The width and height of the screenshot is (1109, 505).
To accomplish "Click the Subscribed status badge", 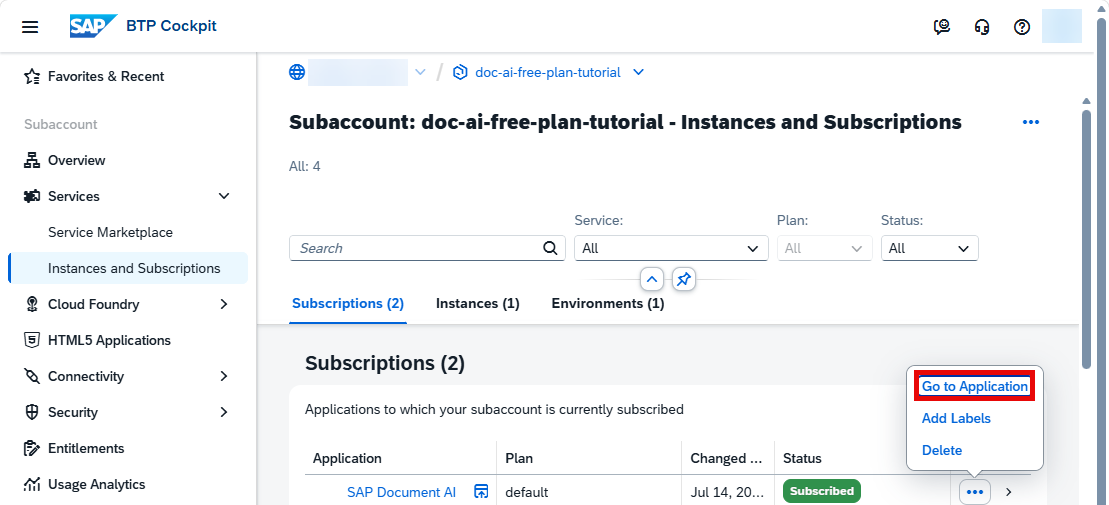I will [822, 491].
